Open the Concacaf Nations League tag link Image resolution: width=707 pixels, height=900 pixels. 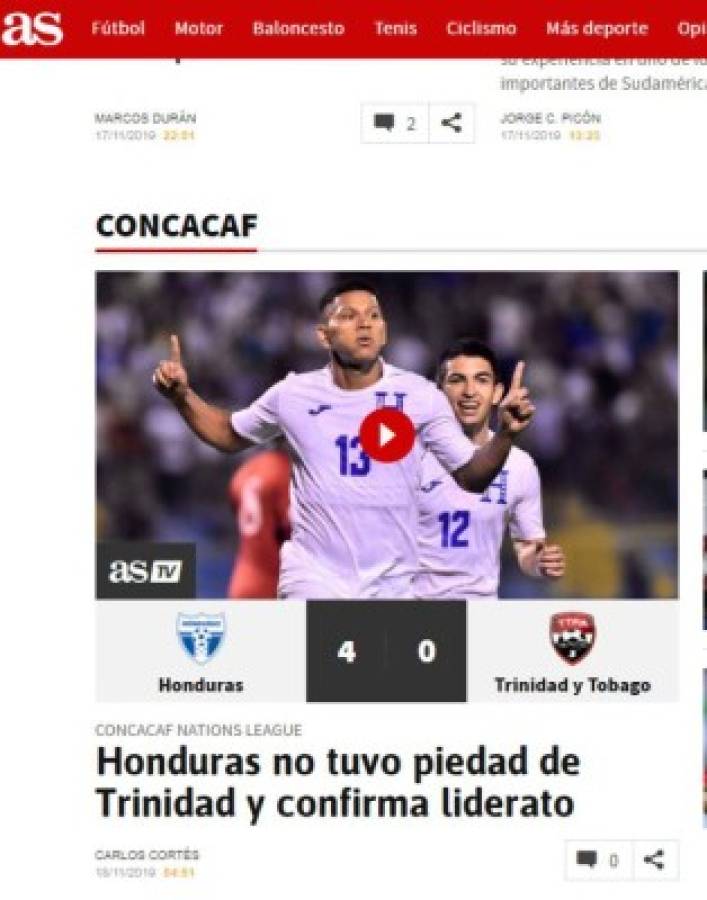pyautogui.click(x=199, y=730)
